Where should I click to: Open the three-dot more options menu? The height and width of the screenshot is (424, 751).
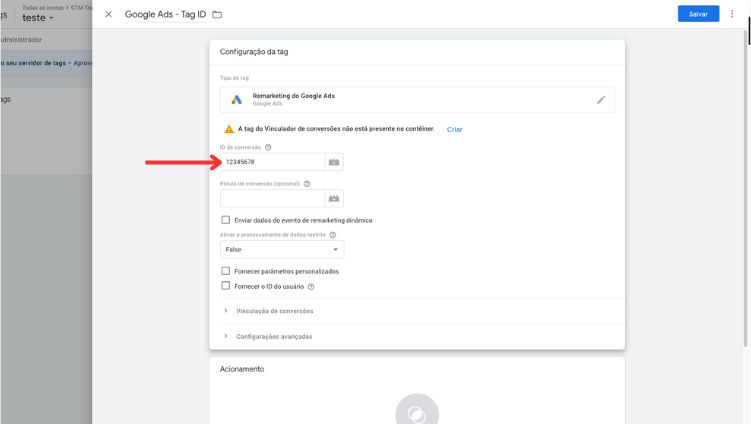click(732, 14)
